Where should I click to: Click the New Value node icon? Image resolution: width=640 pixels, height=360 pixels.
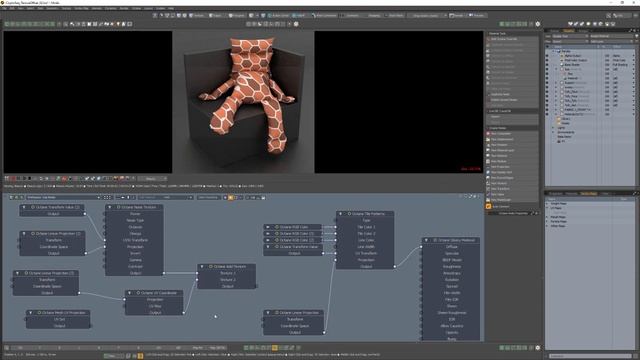click(488, 194)
